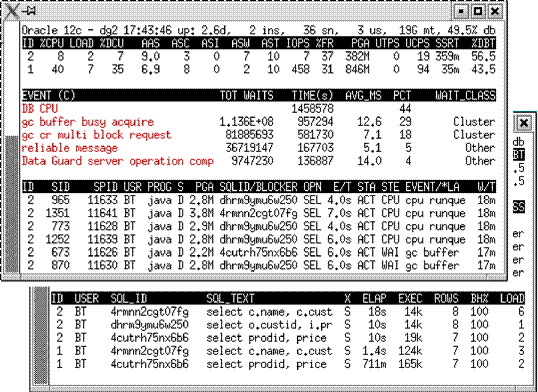This screenshot has height=392, width=538.
Task: Open the X window menu icon in title bar
Action: coord(11,11)
